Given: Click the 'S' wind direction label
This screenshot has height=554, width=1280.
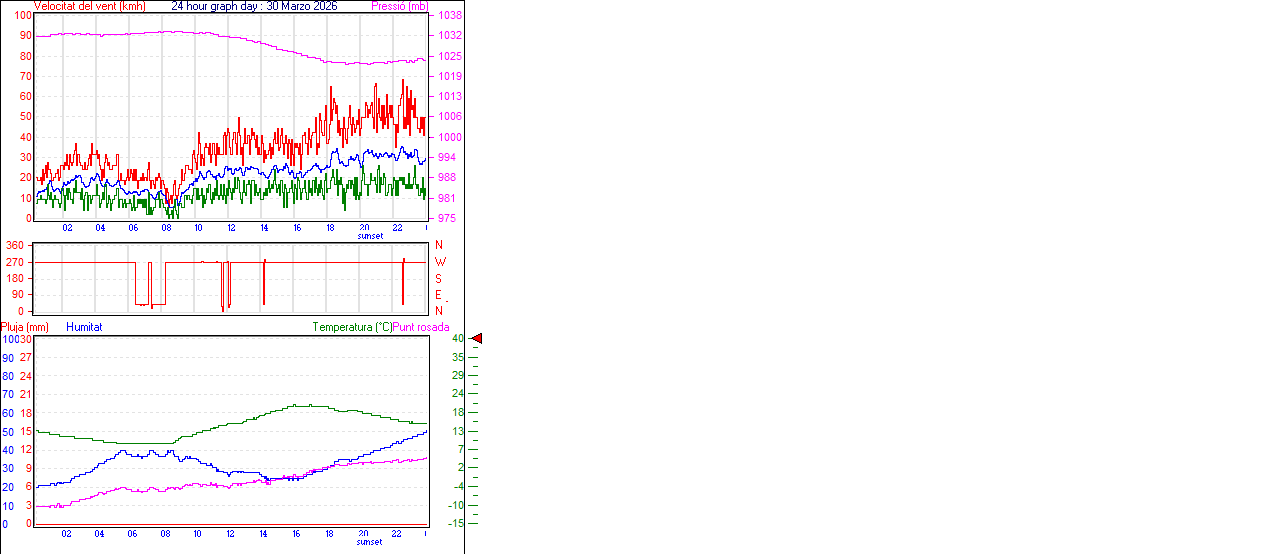Looking at the screenshot, I should tap(438, 279).
